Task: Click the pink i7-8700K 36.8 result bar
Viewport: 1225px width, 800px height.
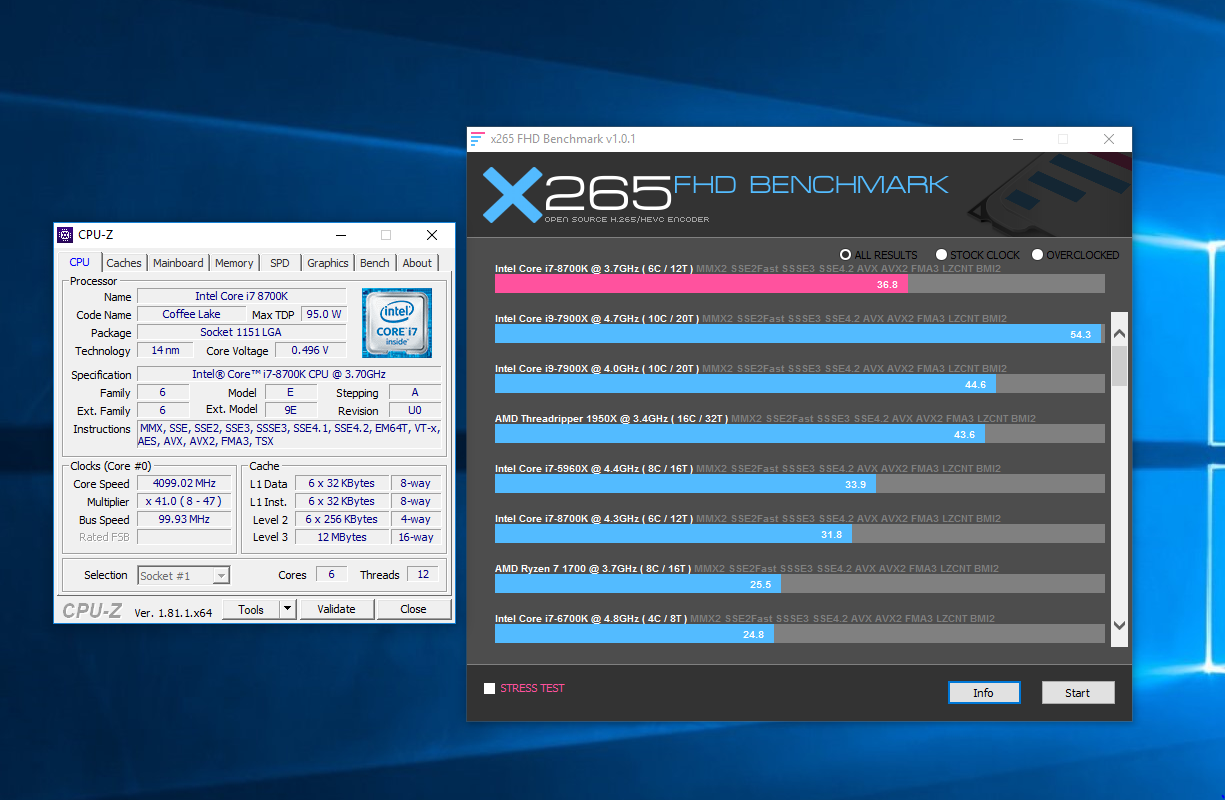Action: click(700, 284)
